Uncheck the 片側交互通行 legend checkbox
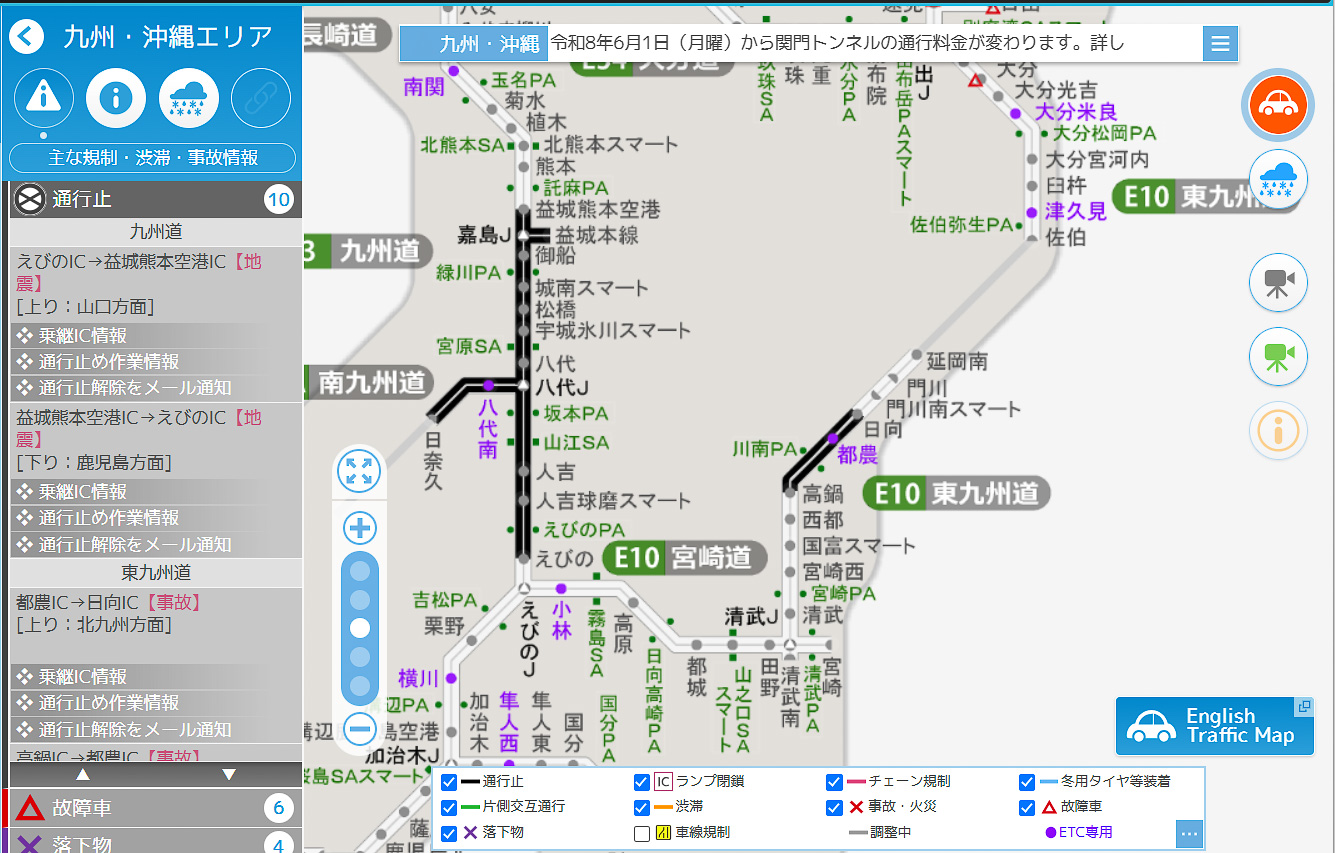Image resolution: width=1335 pixels, height=853 pixels. coord(449,807)
